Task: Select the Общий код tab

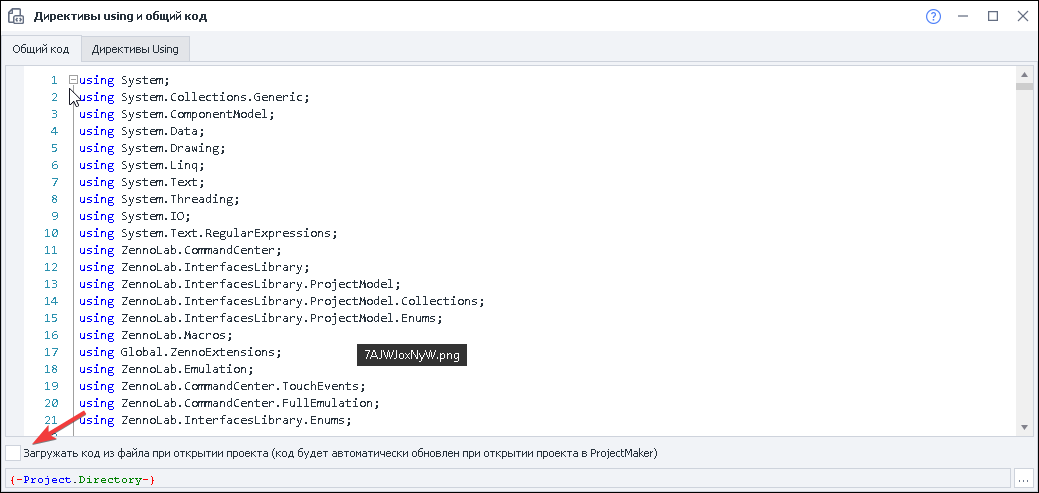Action: click(41, 49)
